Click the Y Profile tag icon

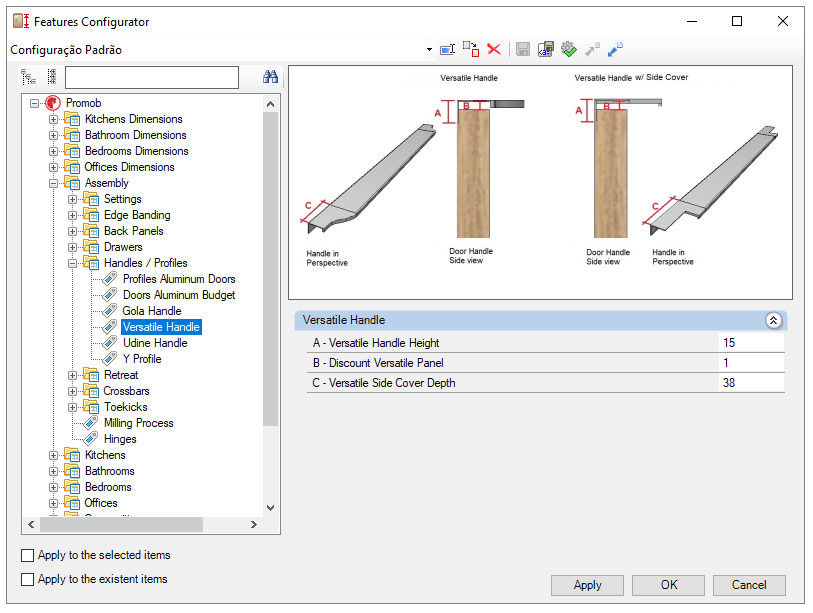(x=109, y=358)
